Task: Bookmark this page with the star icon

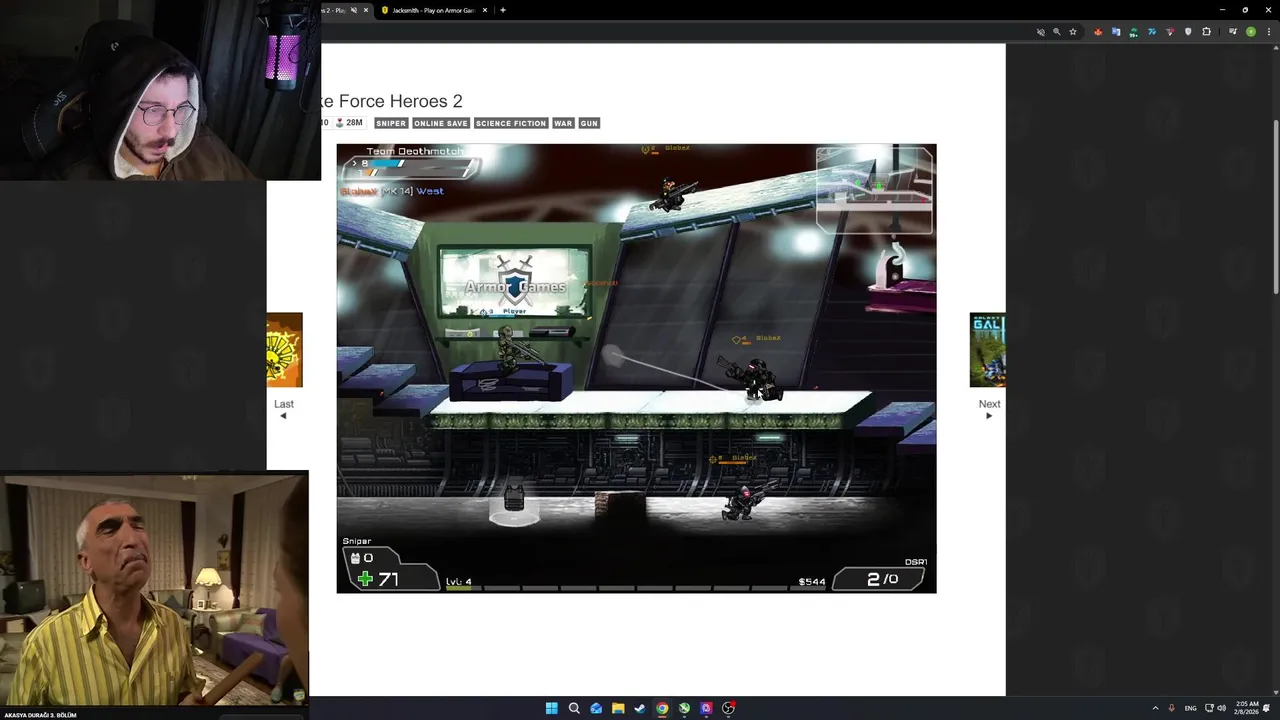Action: tap(1073, 32)
